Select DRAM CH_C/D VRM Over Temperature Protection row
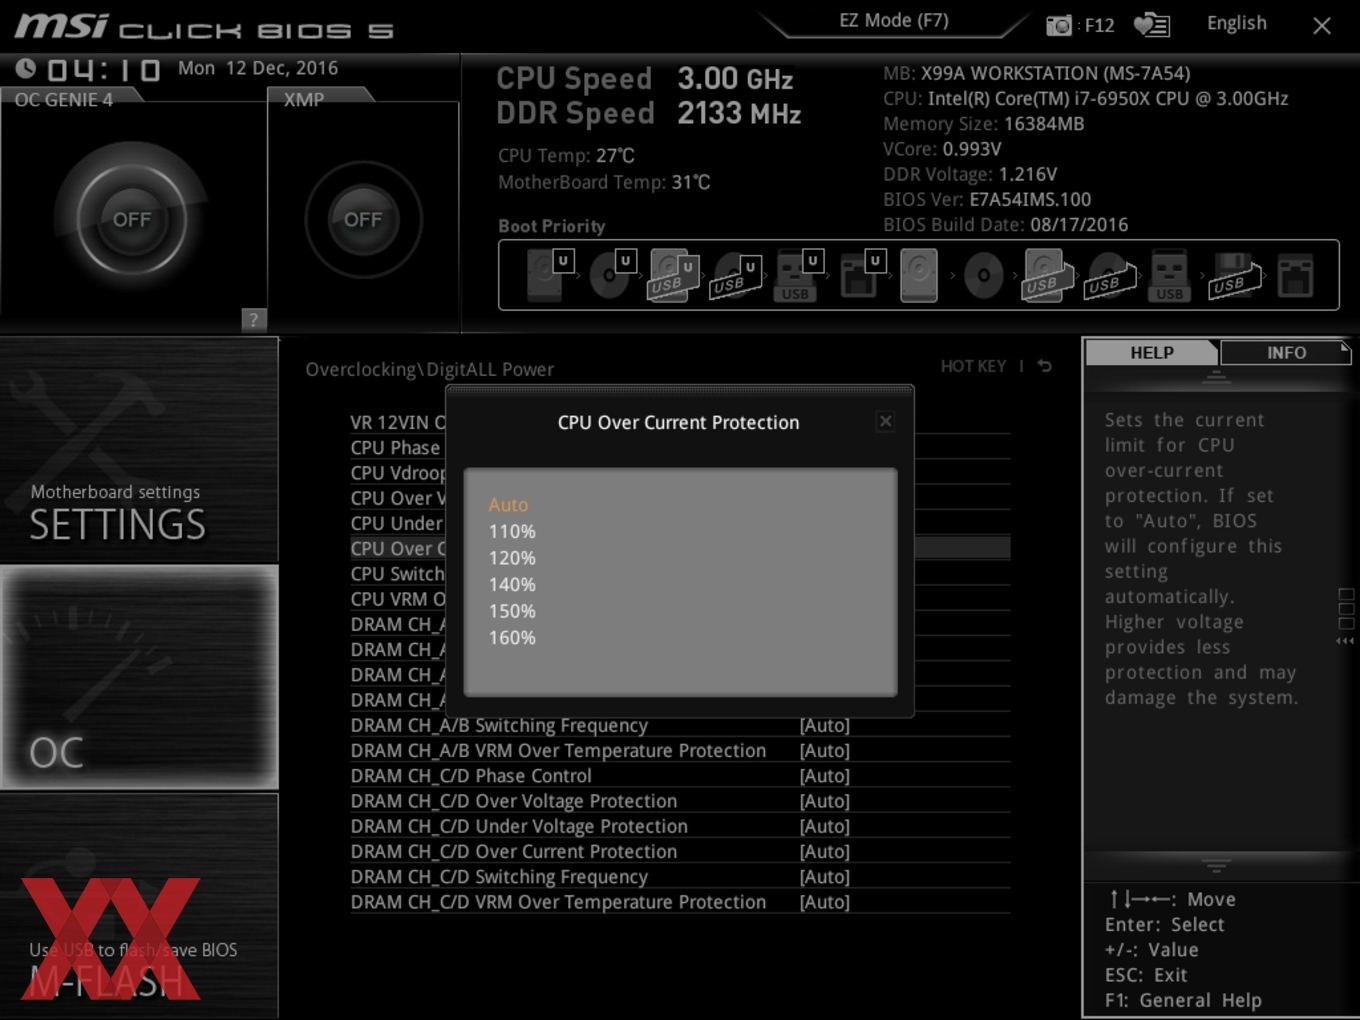 680,902
